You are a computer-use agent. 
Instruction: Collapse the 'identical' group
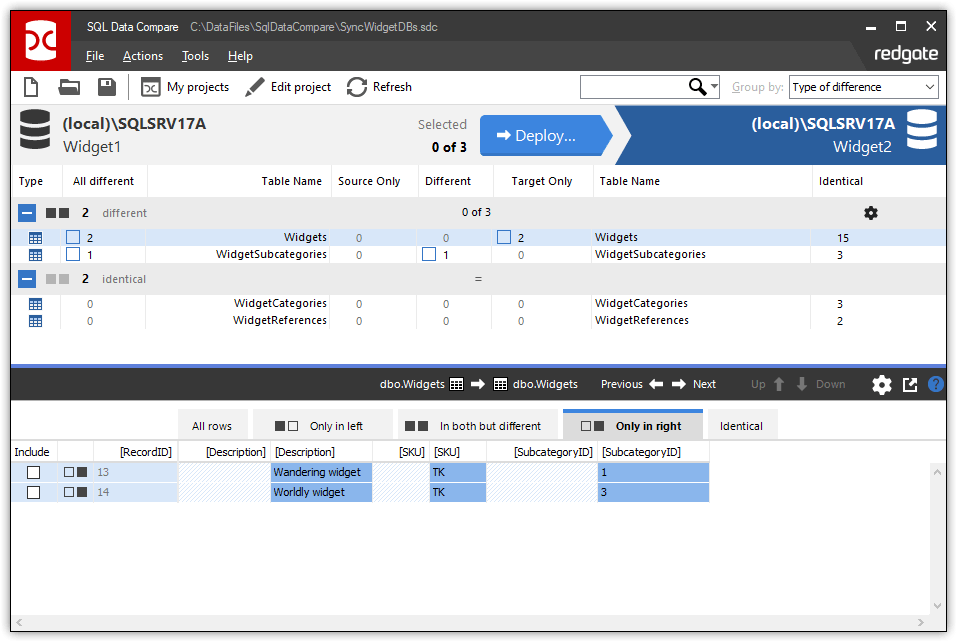click(27, 279)
